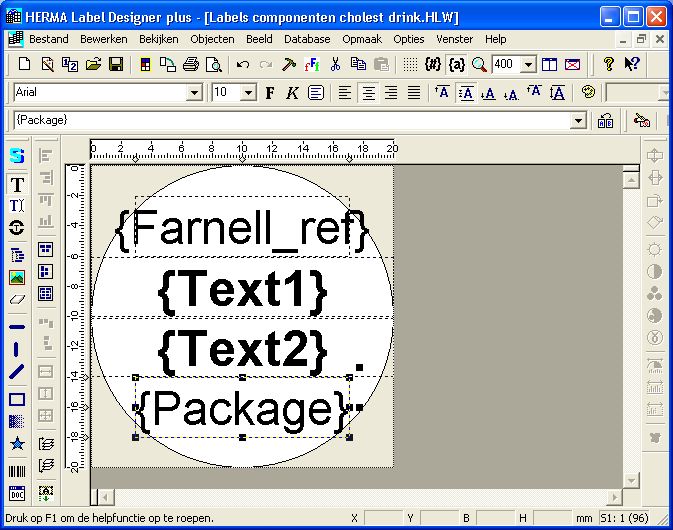
Task: Click the Save diskette icon
Action: [116, 65]
